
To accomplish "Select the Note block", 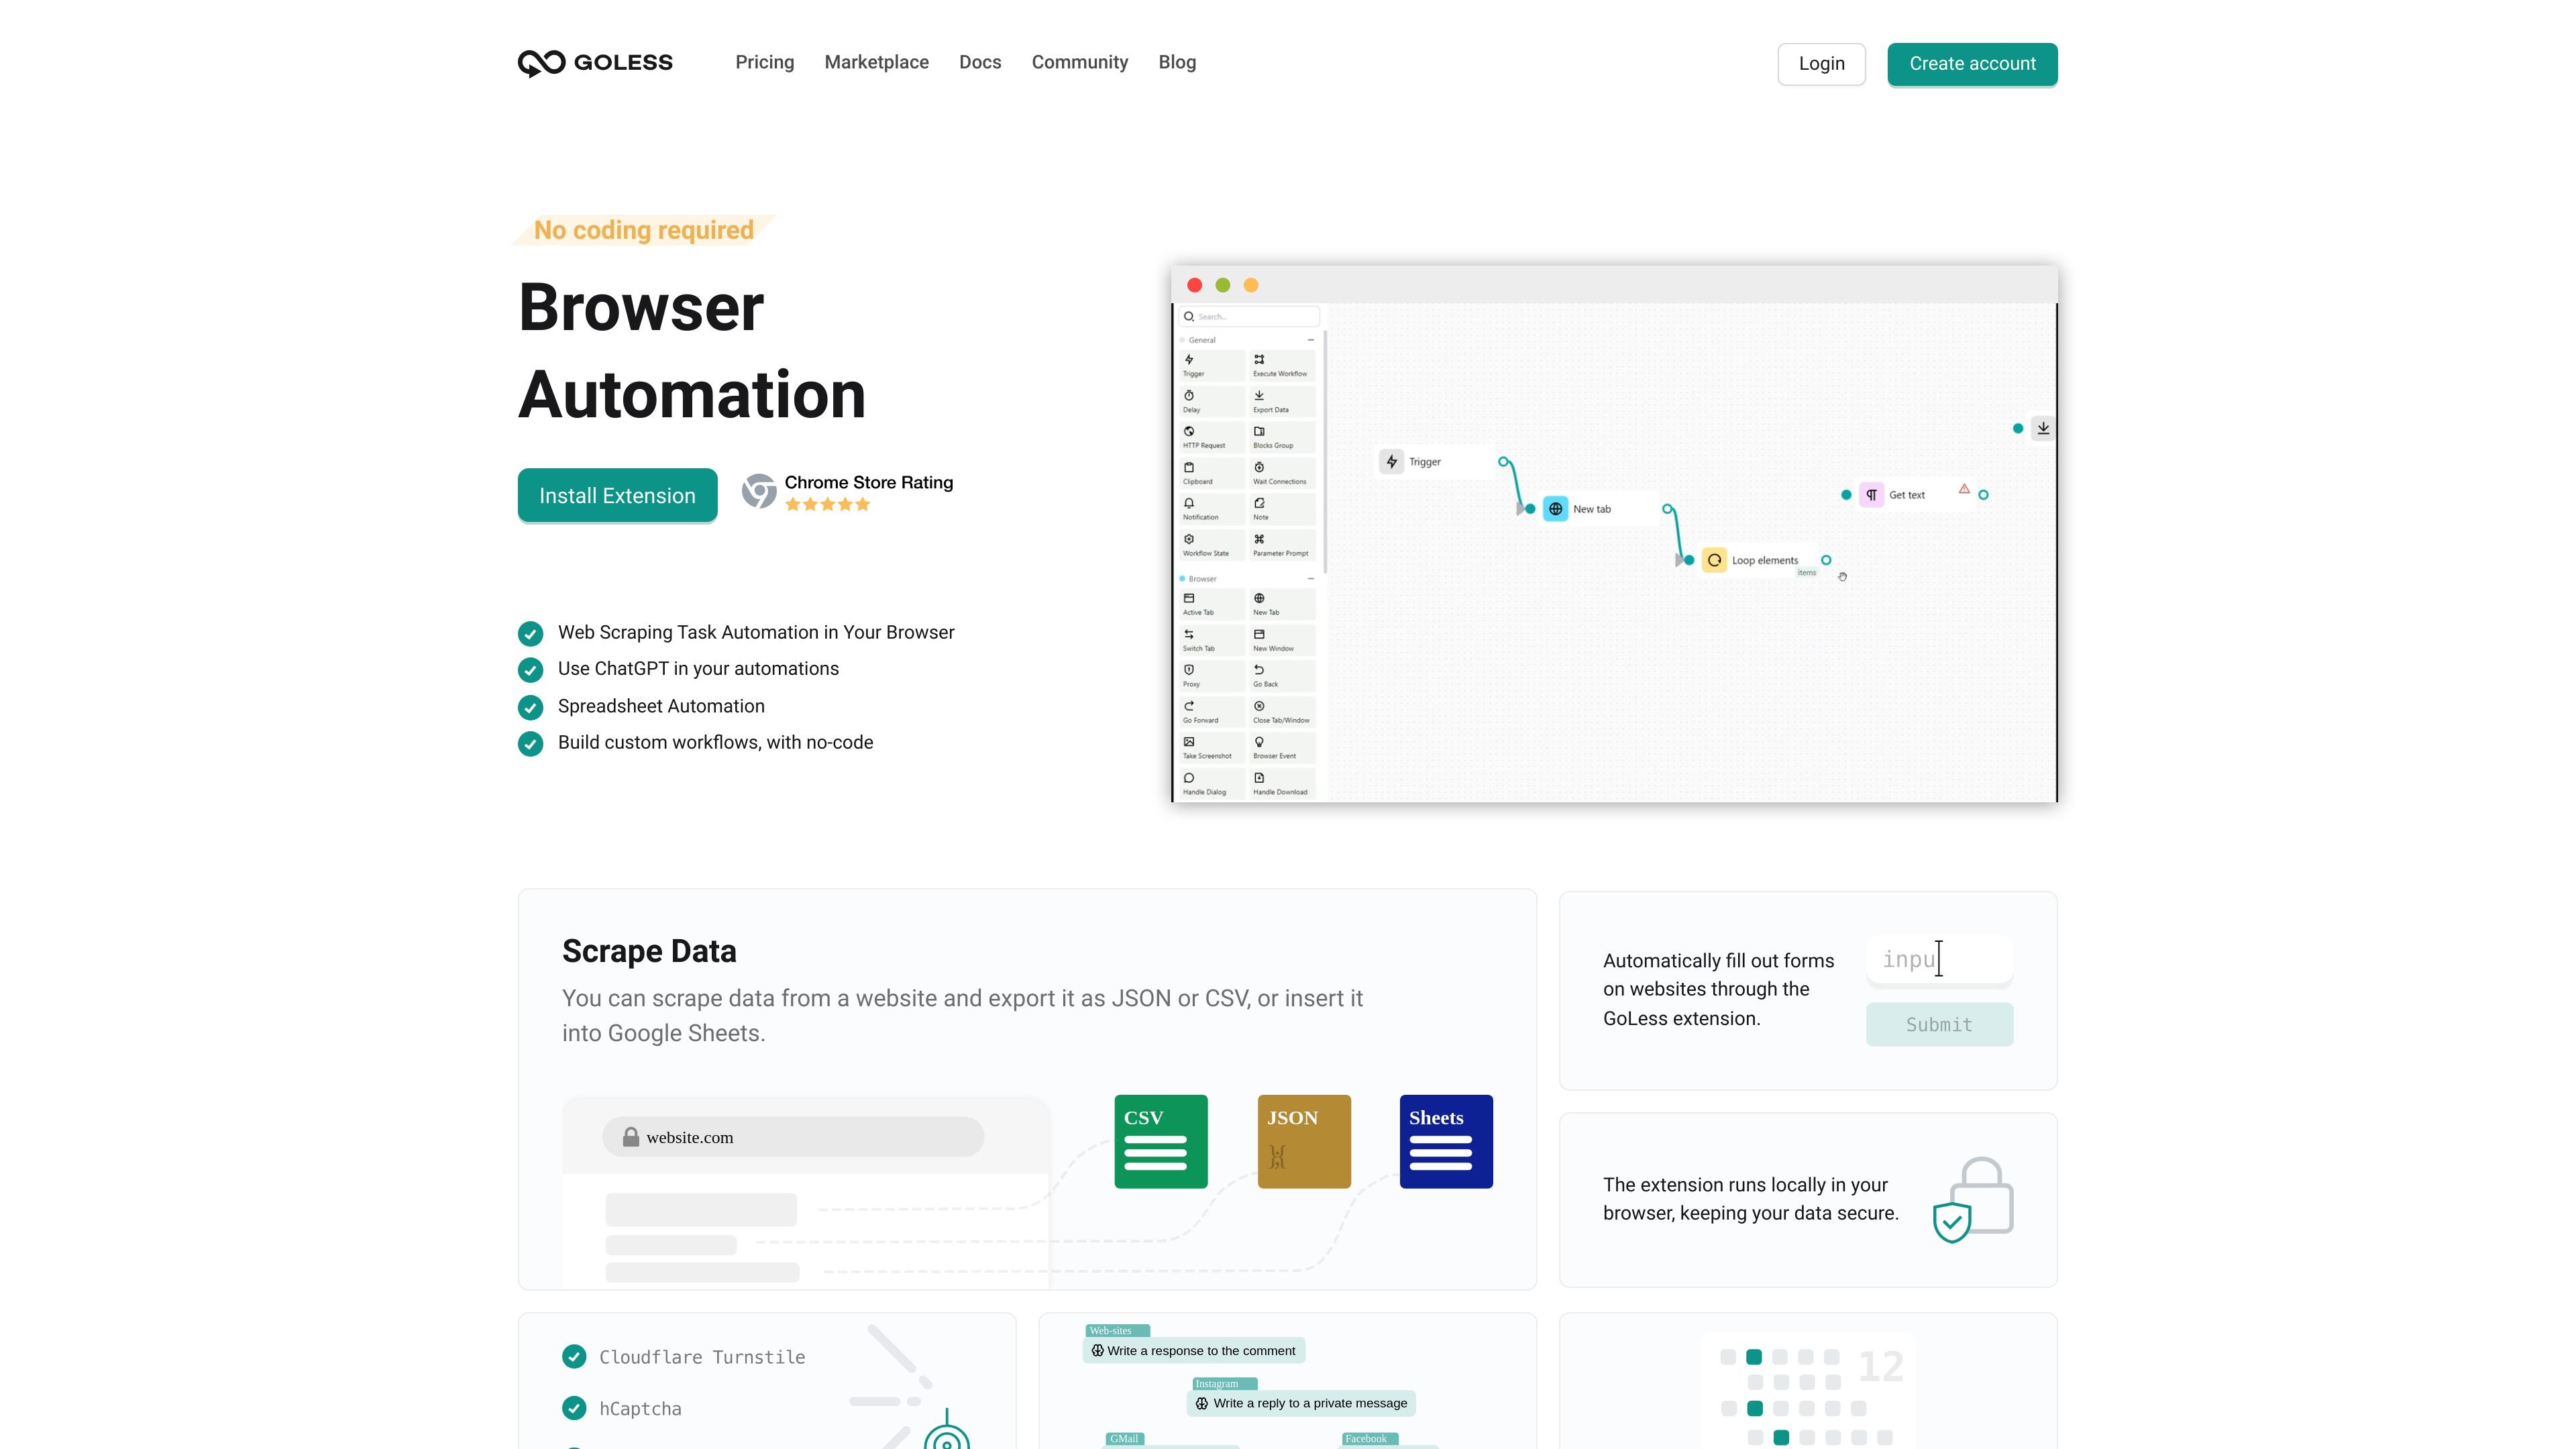I will click(1282, 509).
